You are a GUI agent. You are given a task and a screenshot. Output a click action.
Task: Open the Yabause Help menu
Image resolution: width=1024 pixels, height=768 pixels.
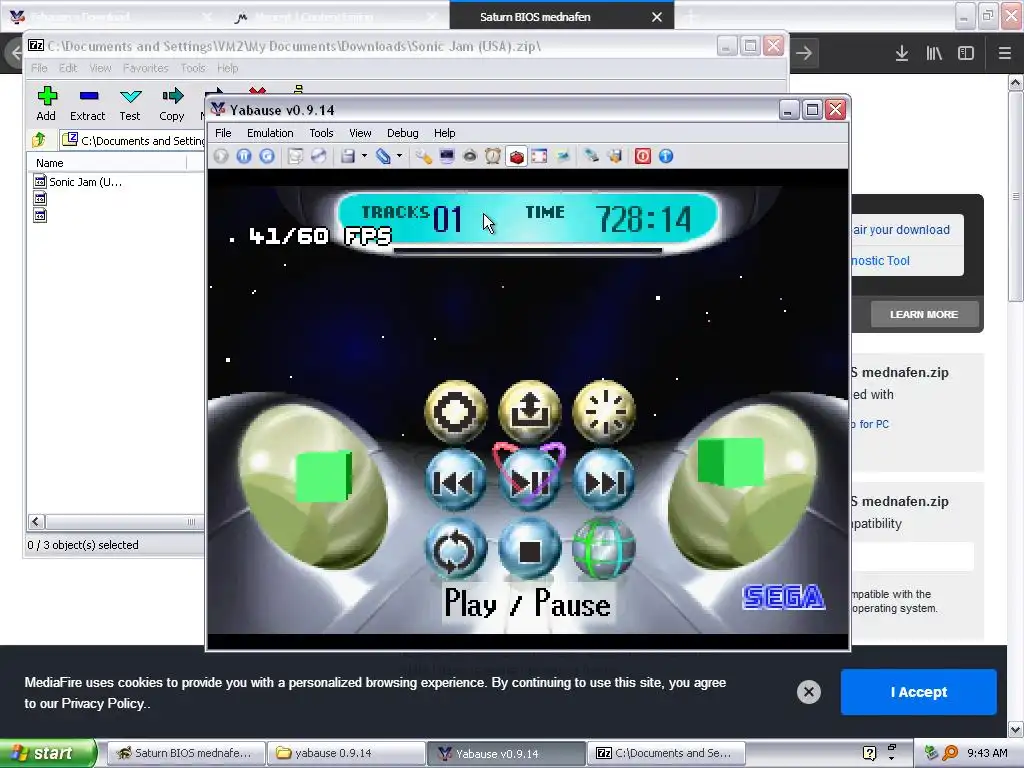(444, 133)
